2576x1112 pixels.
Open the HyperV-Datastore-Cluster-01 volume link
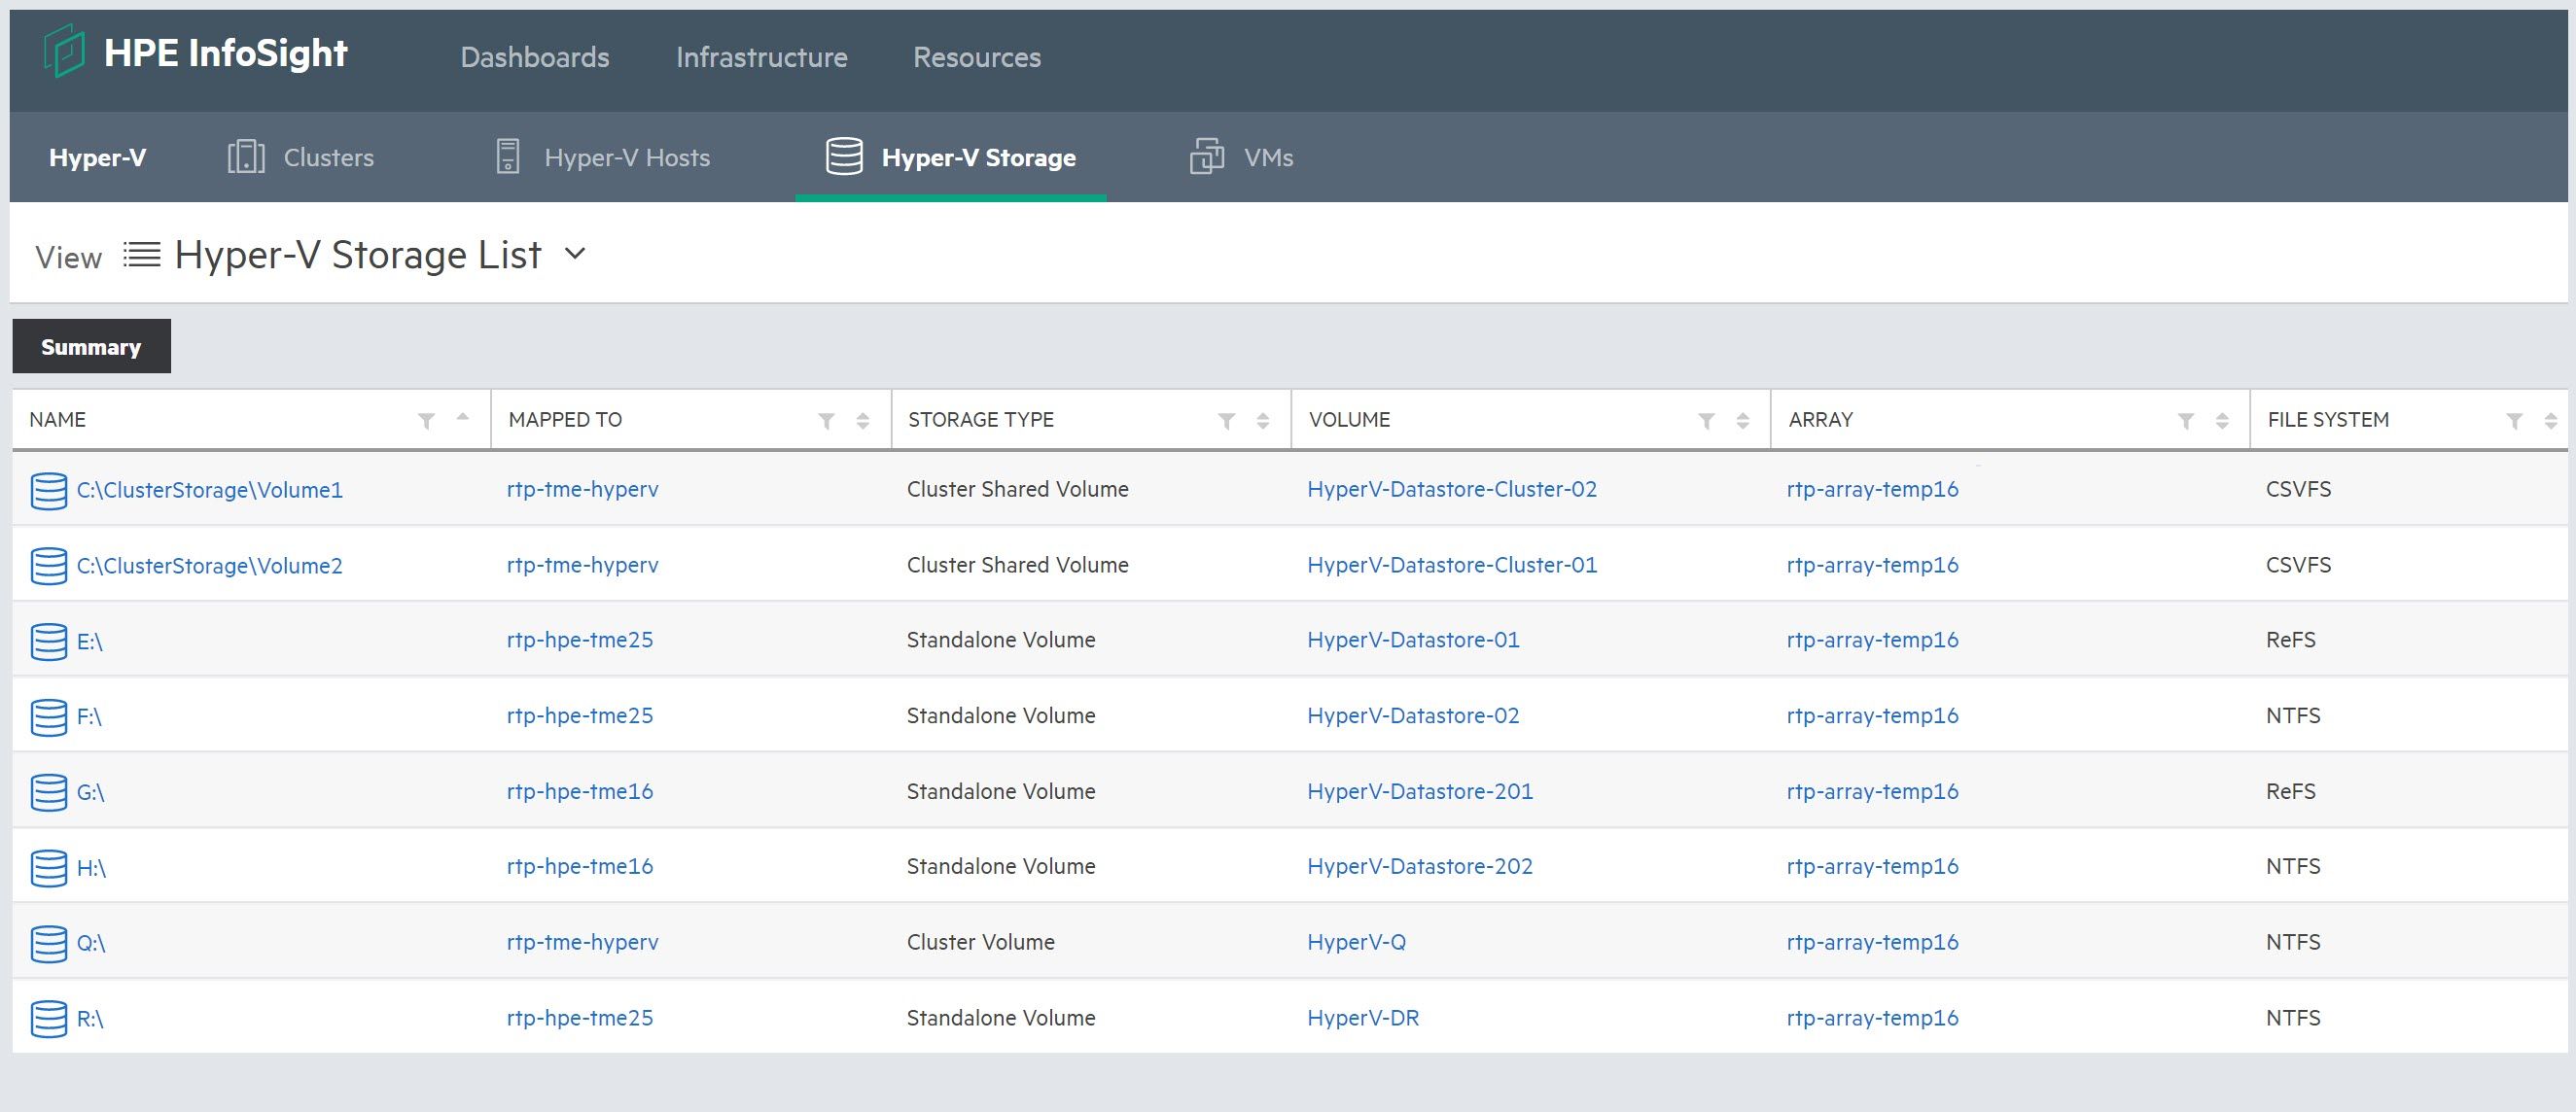click(x=1452, y=565)
